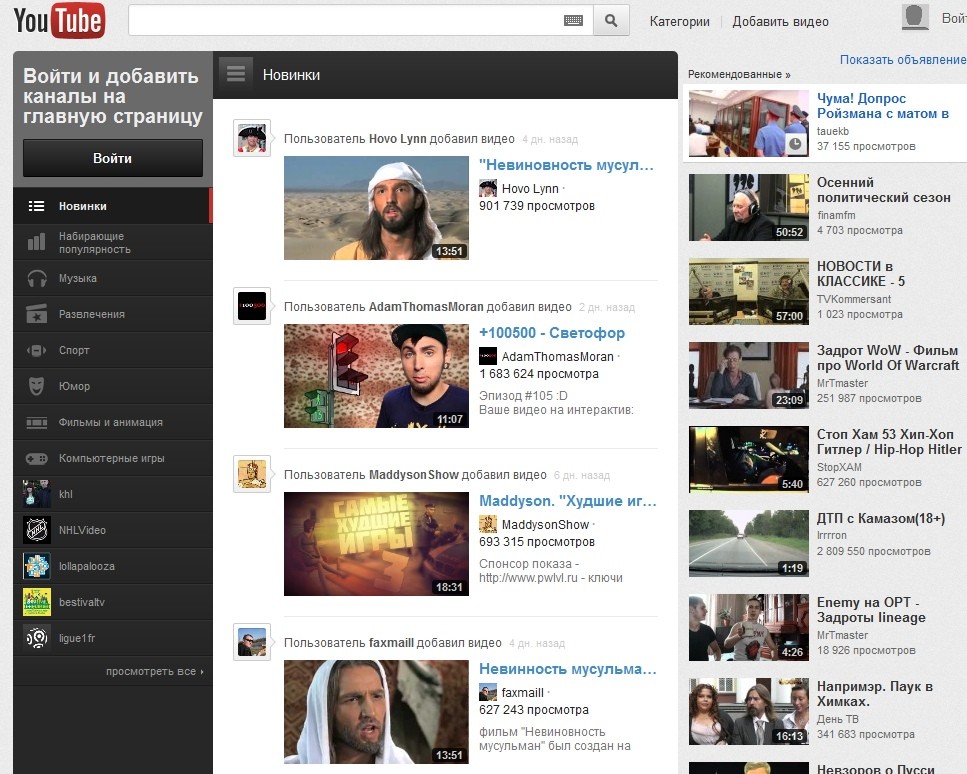Click MaddysonShow's channel avatar in the feed
Image resolution: width=967 pixels, height=774 pixels.
(x=252, y=474)
